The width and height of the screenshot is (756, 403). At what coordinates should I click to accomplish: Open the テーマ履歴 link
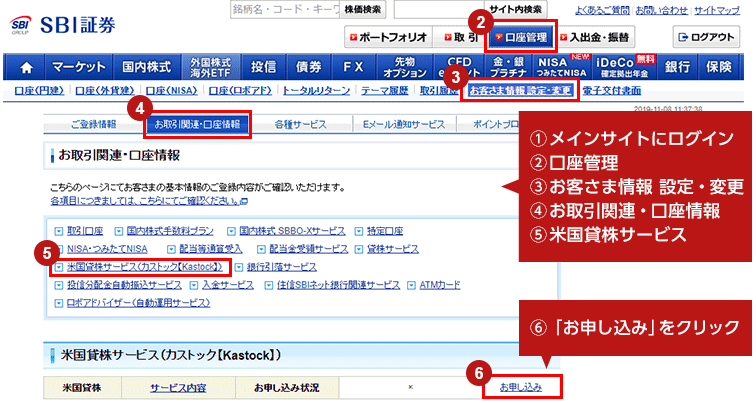384,91
